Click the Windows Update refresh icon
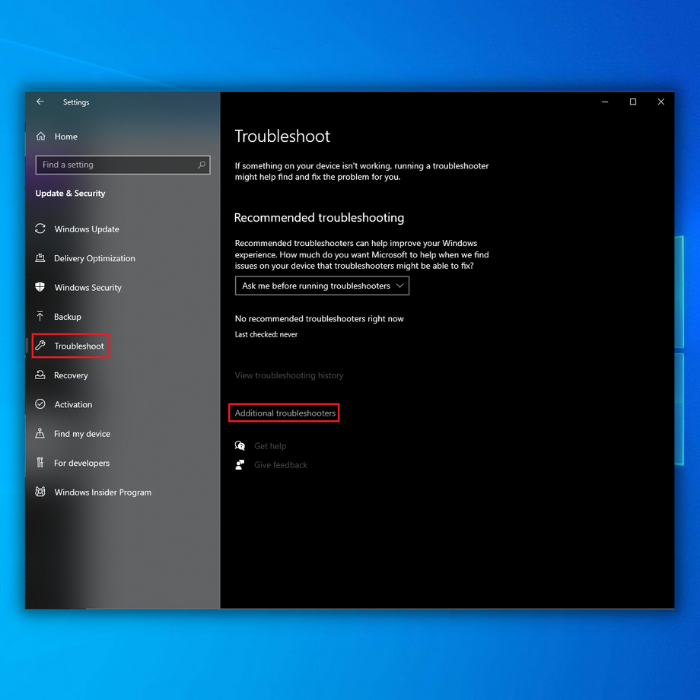 coord(40,229)
